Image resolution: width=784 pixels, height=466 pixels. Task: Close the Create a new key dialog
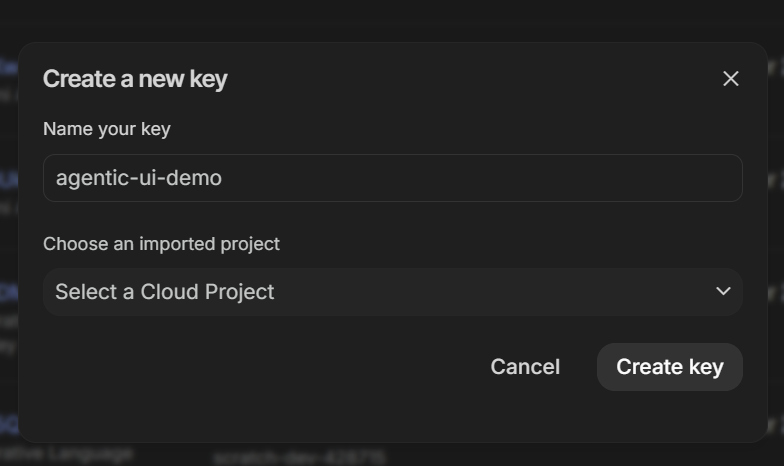coord(731,78)
